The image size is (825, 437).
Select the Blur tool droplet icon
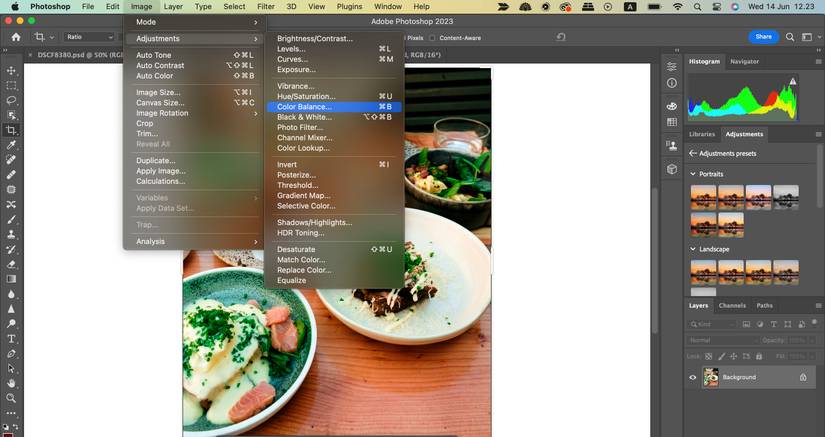pos(11,294)
